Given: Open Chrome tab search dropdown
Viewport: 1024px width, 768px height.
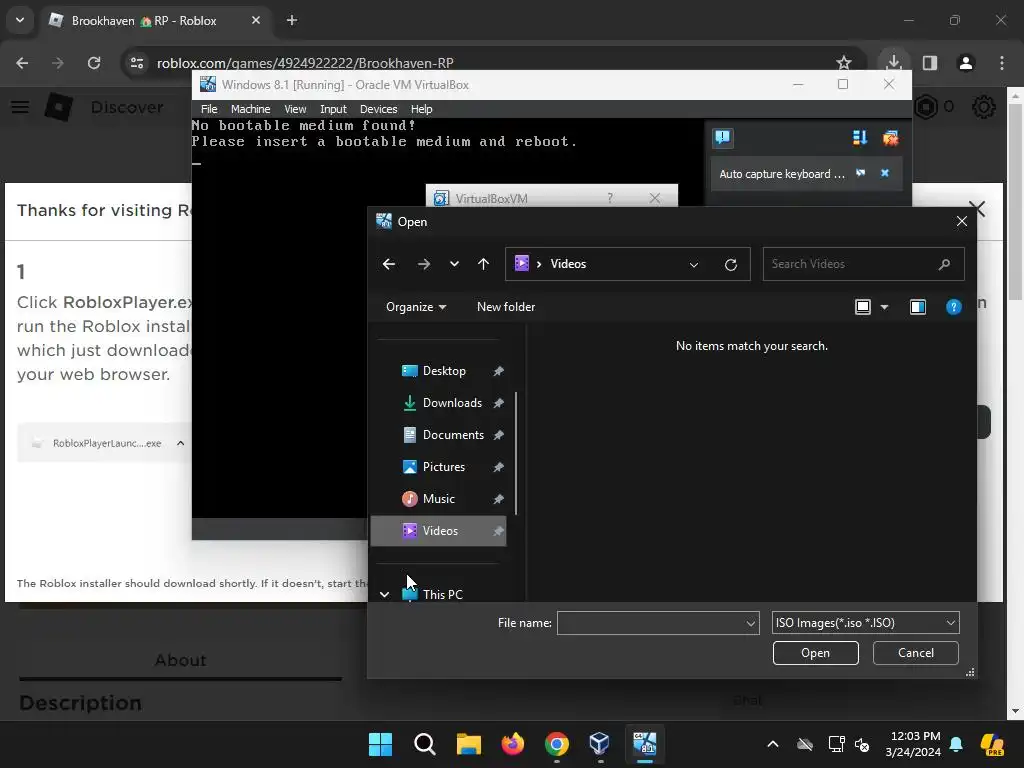Looking at the screenshot, I should point(20,20).
